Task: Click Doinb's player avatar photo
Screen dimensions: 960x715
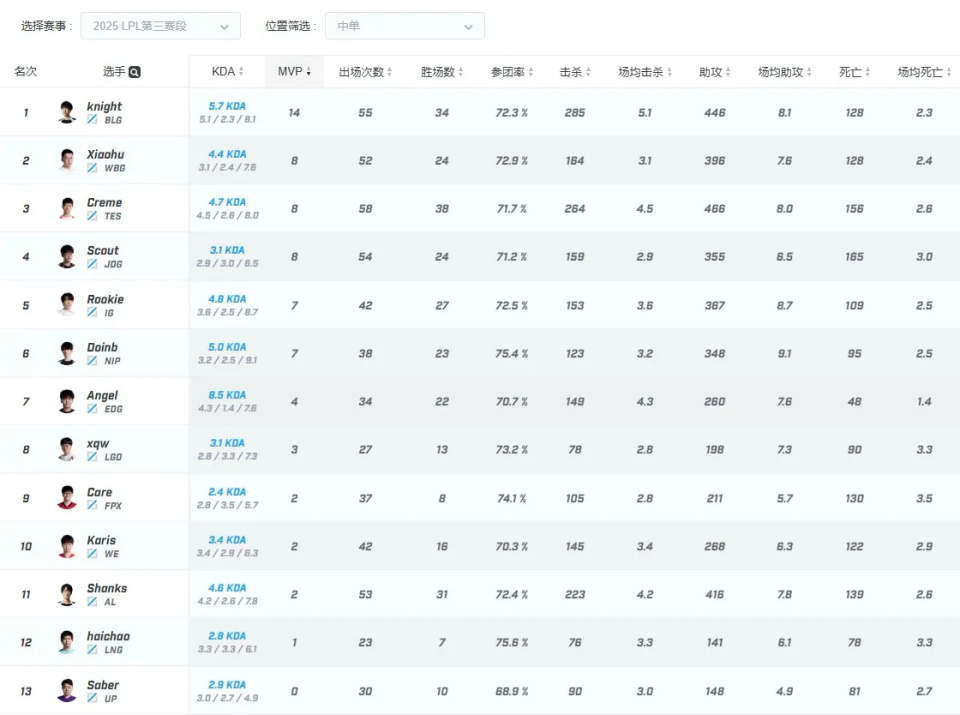Action: tap(67, 353)
